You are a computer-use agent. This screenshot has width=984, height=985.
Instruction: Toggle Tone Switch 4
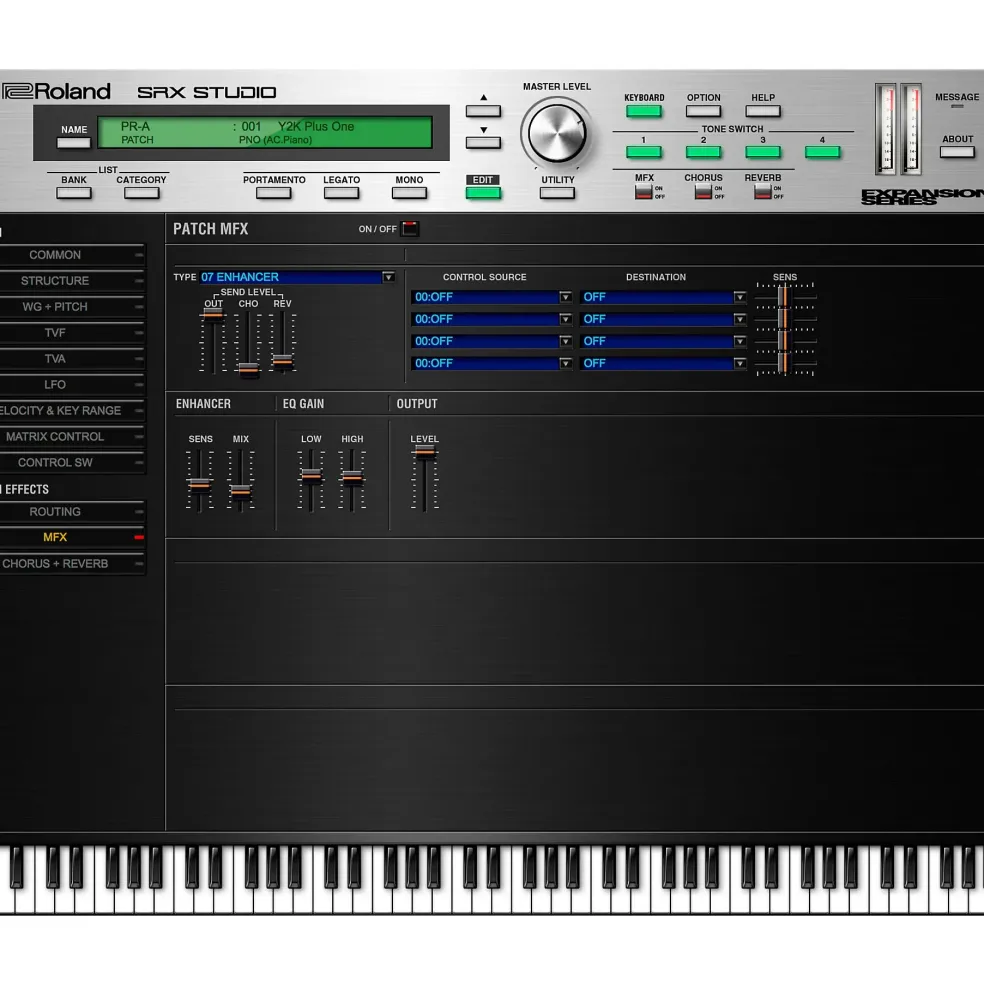[x=822, y=152]
